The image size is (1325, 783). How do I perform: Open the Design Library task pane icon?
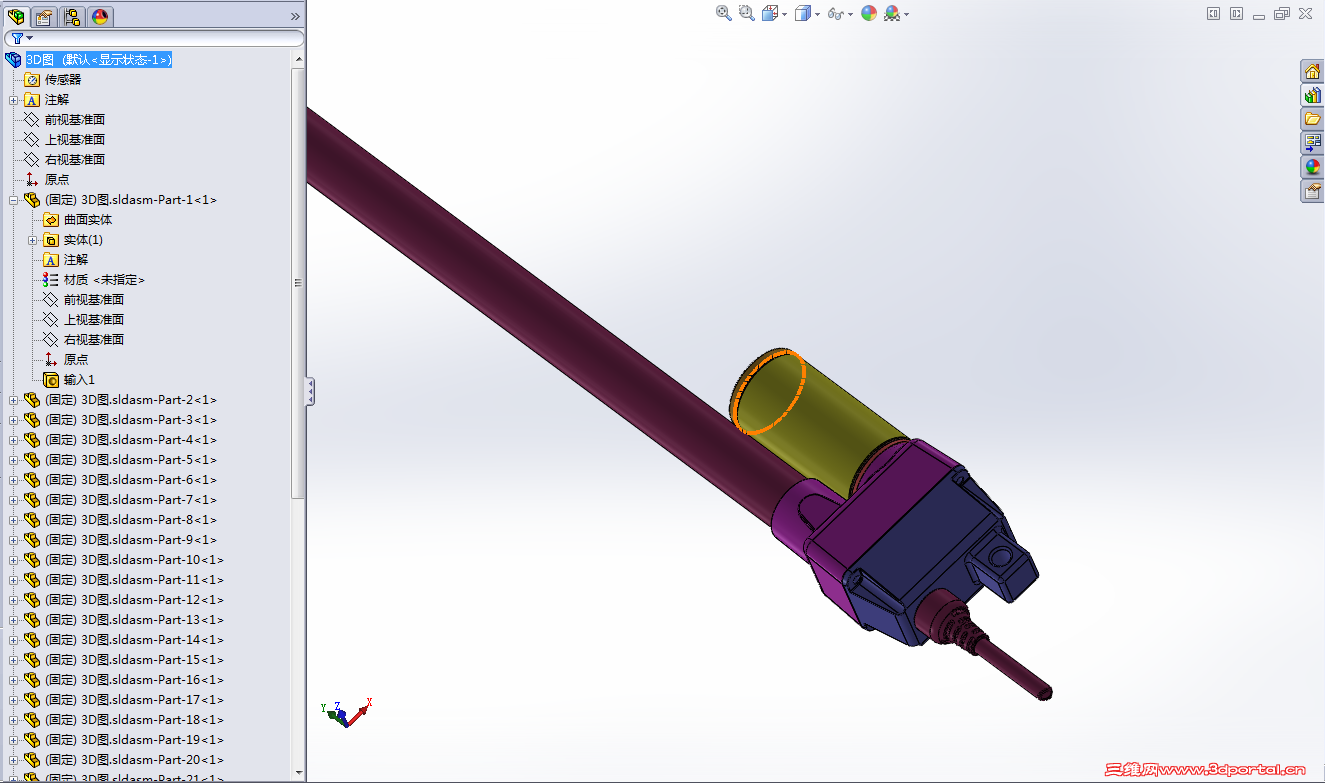(x=1312, y=95)
